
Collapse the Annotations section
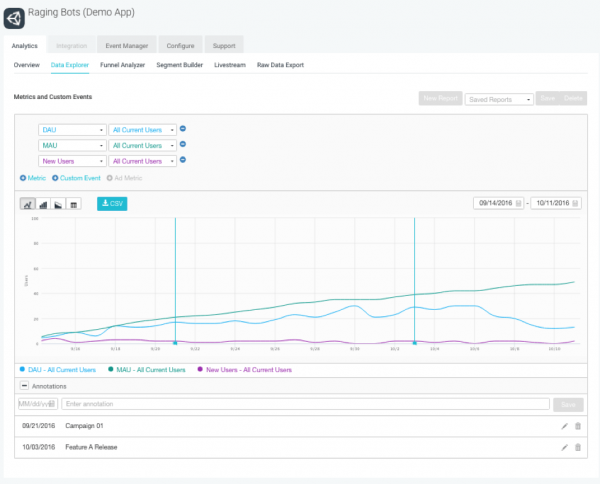(24, 386)
